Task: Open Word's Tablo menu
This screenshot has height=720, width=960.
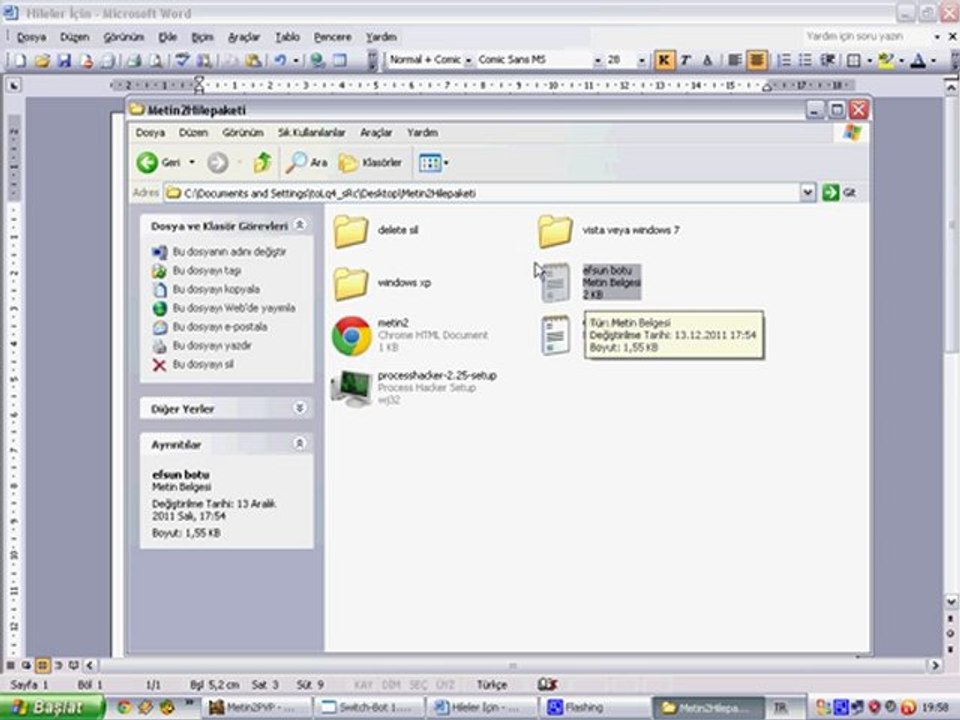Action: coord(287,37)
